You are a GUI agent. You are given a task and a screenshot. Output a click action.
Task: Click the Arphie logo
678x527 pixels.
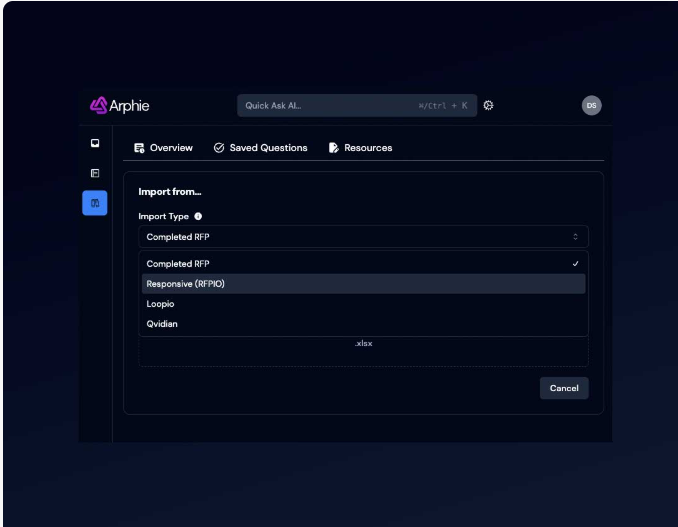point(119,105)
